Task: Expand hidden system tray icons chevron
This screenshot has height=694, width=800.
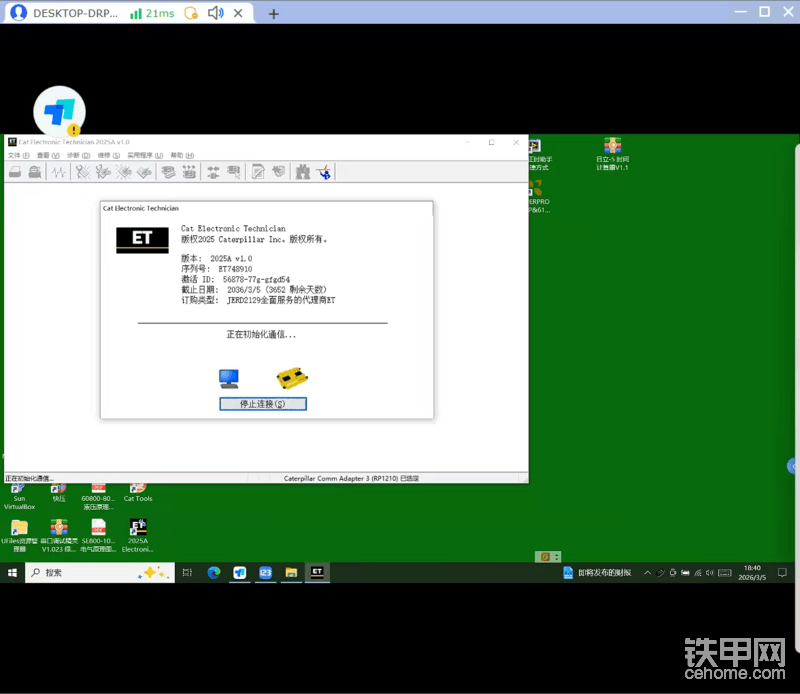Action: (x=647, y=573)
